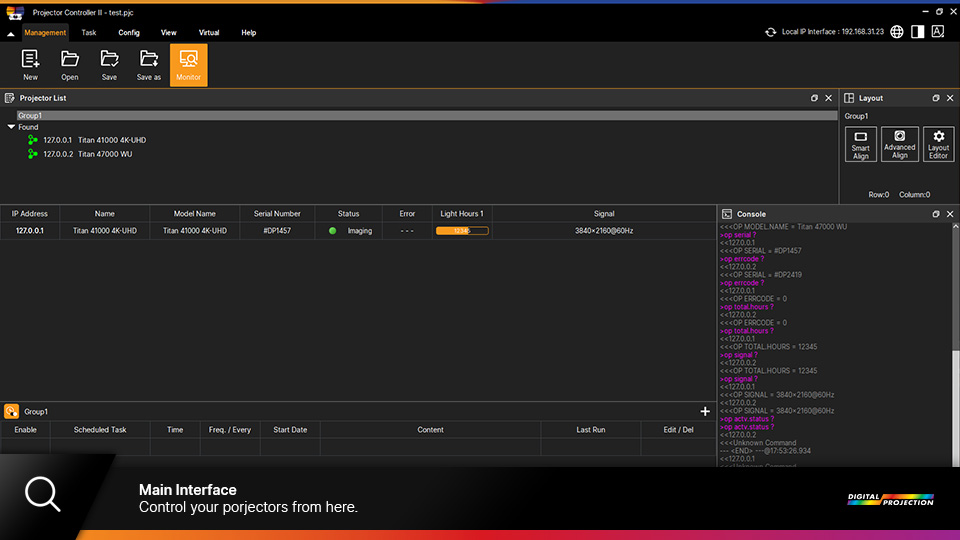
Task: Collapse the Found tree node
Action: click(11, 127)
